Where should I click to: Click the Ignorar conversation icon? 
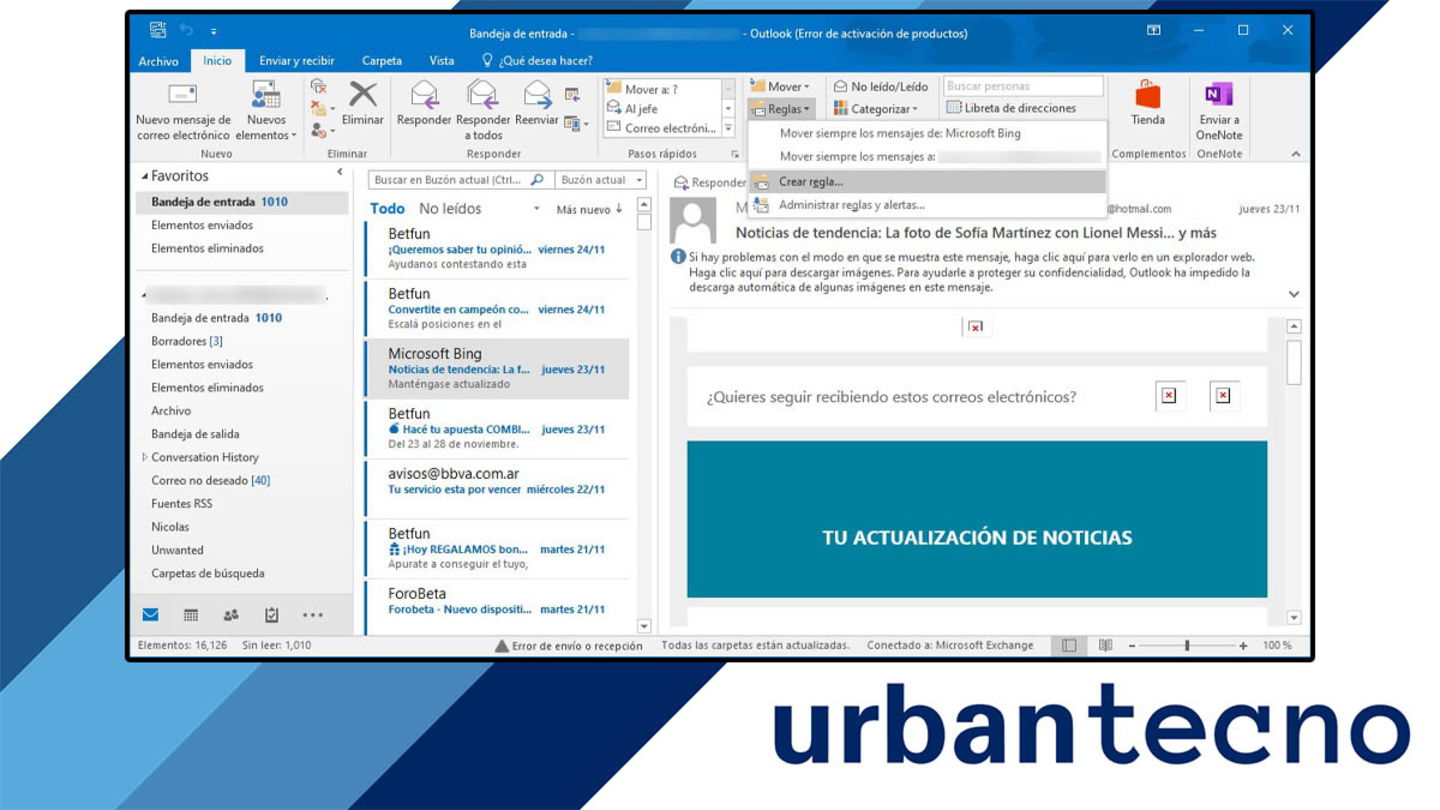point(318,87)
